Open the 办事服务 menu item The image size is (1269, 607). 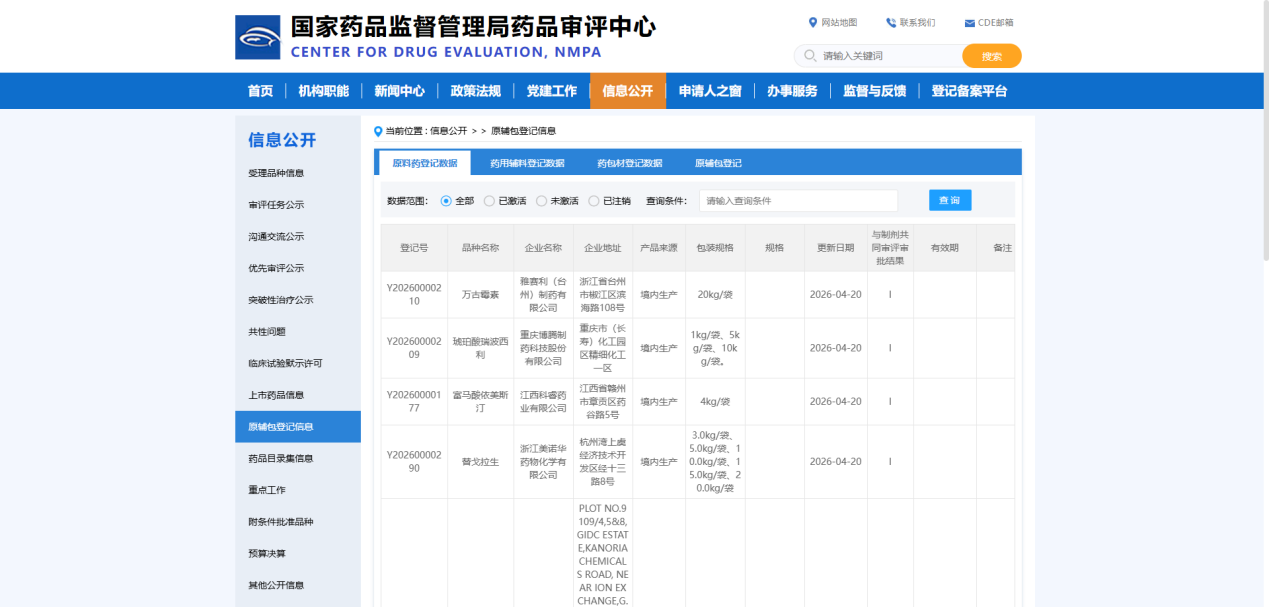tap(792, 91)
